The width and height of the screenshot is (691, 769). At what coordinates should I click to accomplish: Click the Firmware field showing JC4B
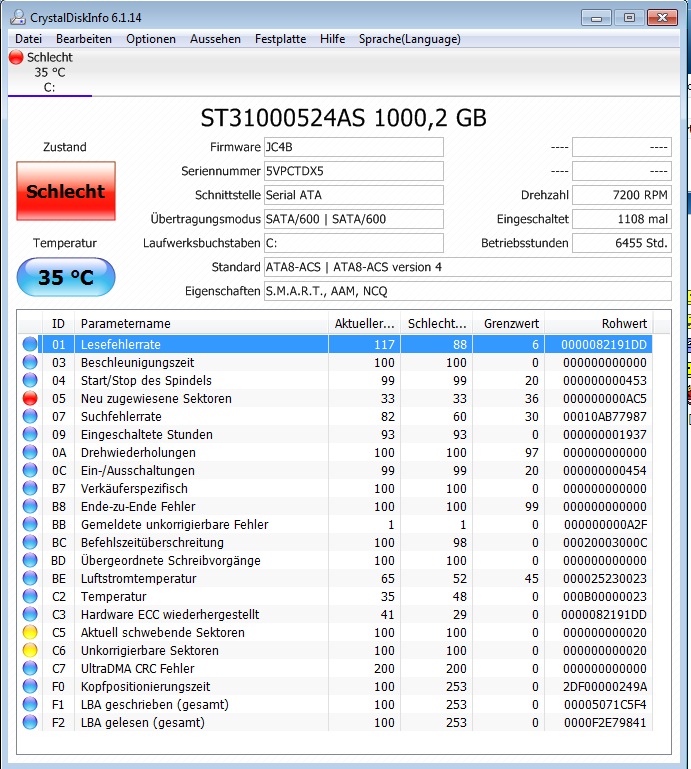click(354, 147)
